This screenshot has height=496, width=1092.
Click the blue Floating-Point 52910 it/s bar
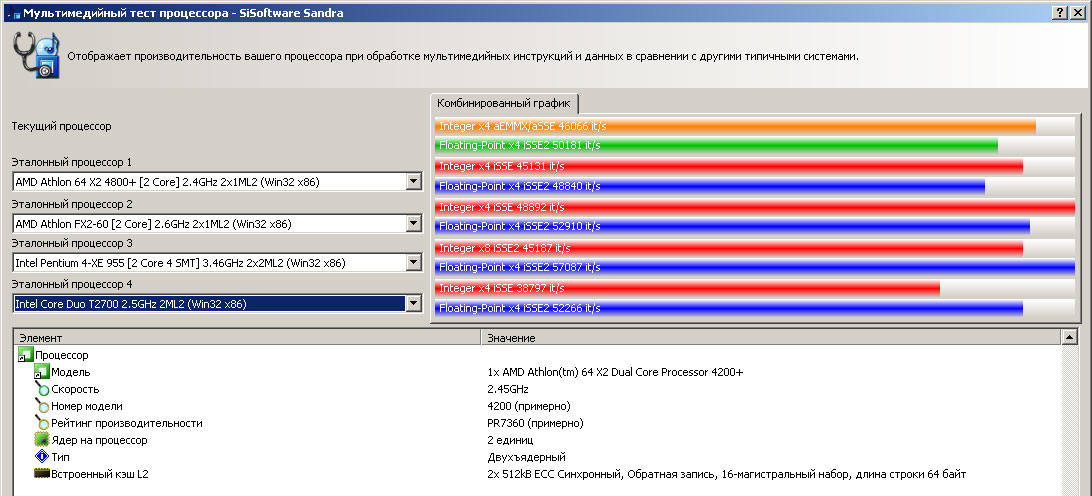[732, 226]
